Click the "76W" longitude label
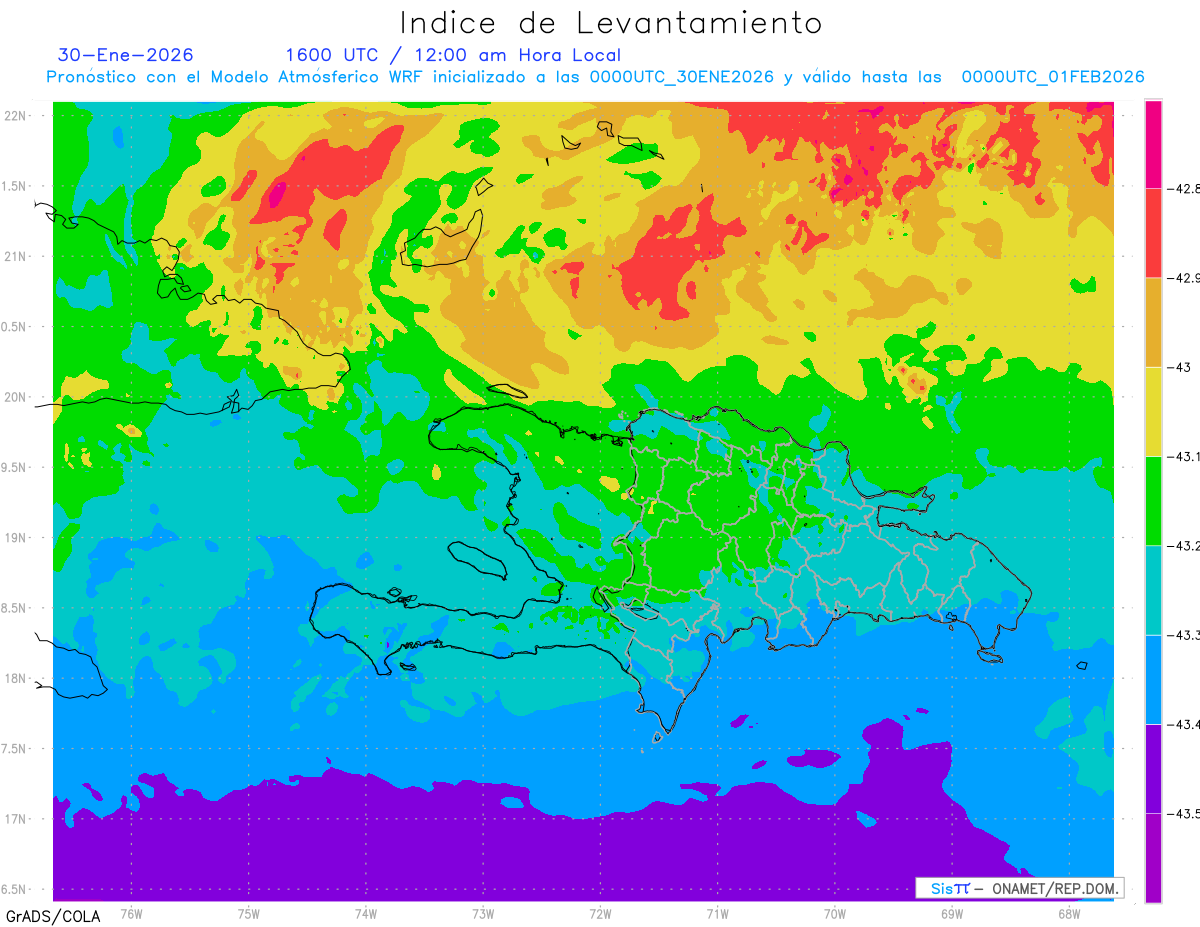This screenshot has width=1200, height=927. 131,913
